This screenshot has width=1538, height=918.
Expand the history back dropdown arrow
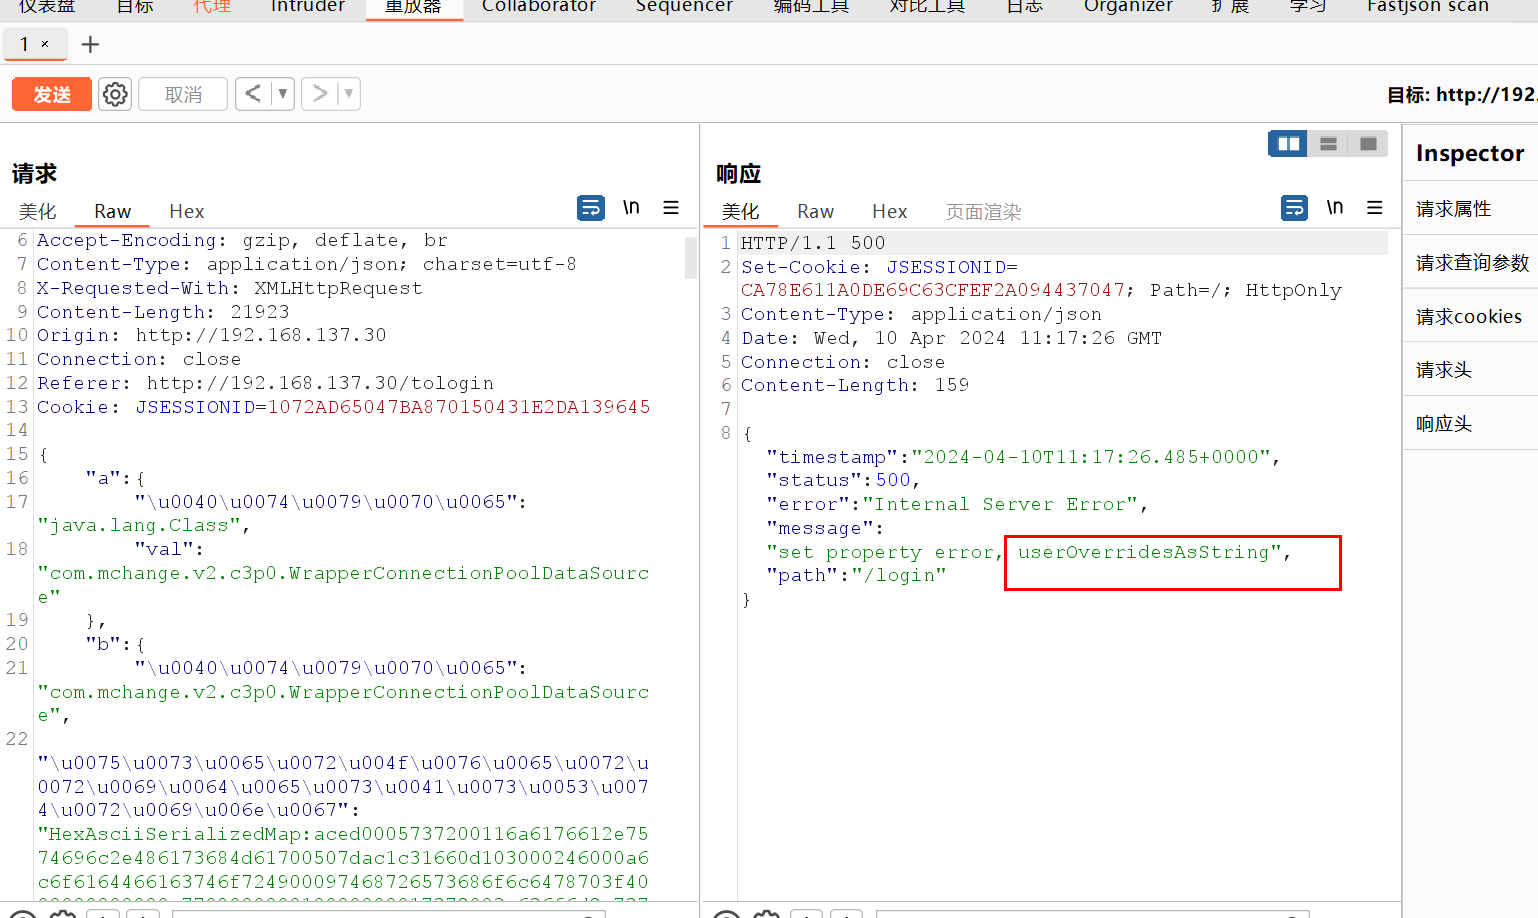tap(283, 94)
